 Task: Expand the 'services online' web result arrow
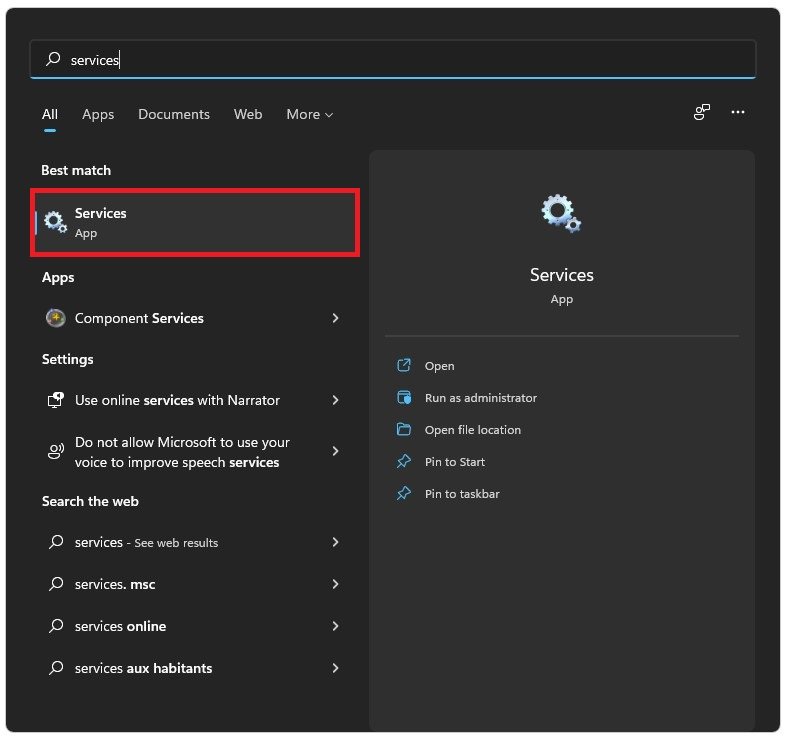click(335, 626)
